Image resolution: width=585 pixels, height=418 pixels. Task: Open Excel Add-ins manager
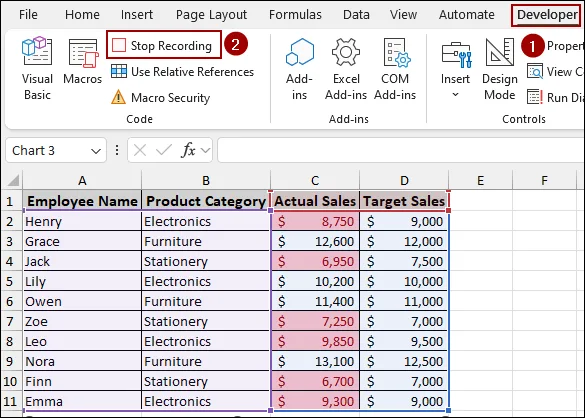(346, 69)
